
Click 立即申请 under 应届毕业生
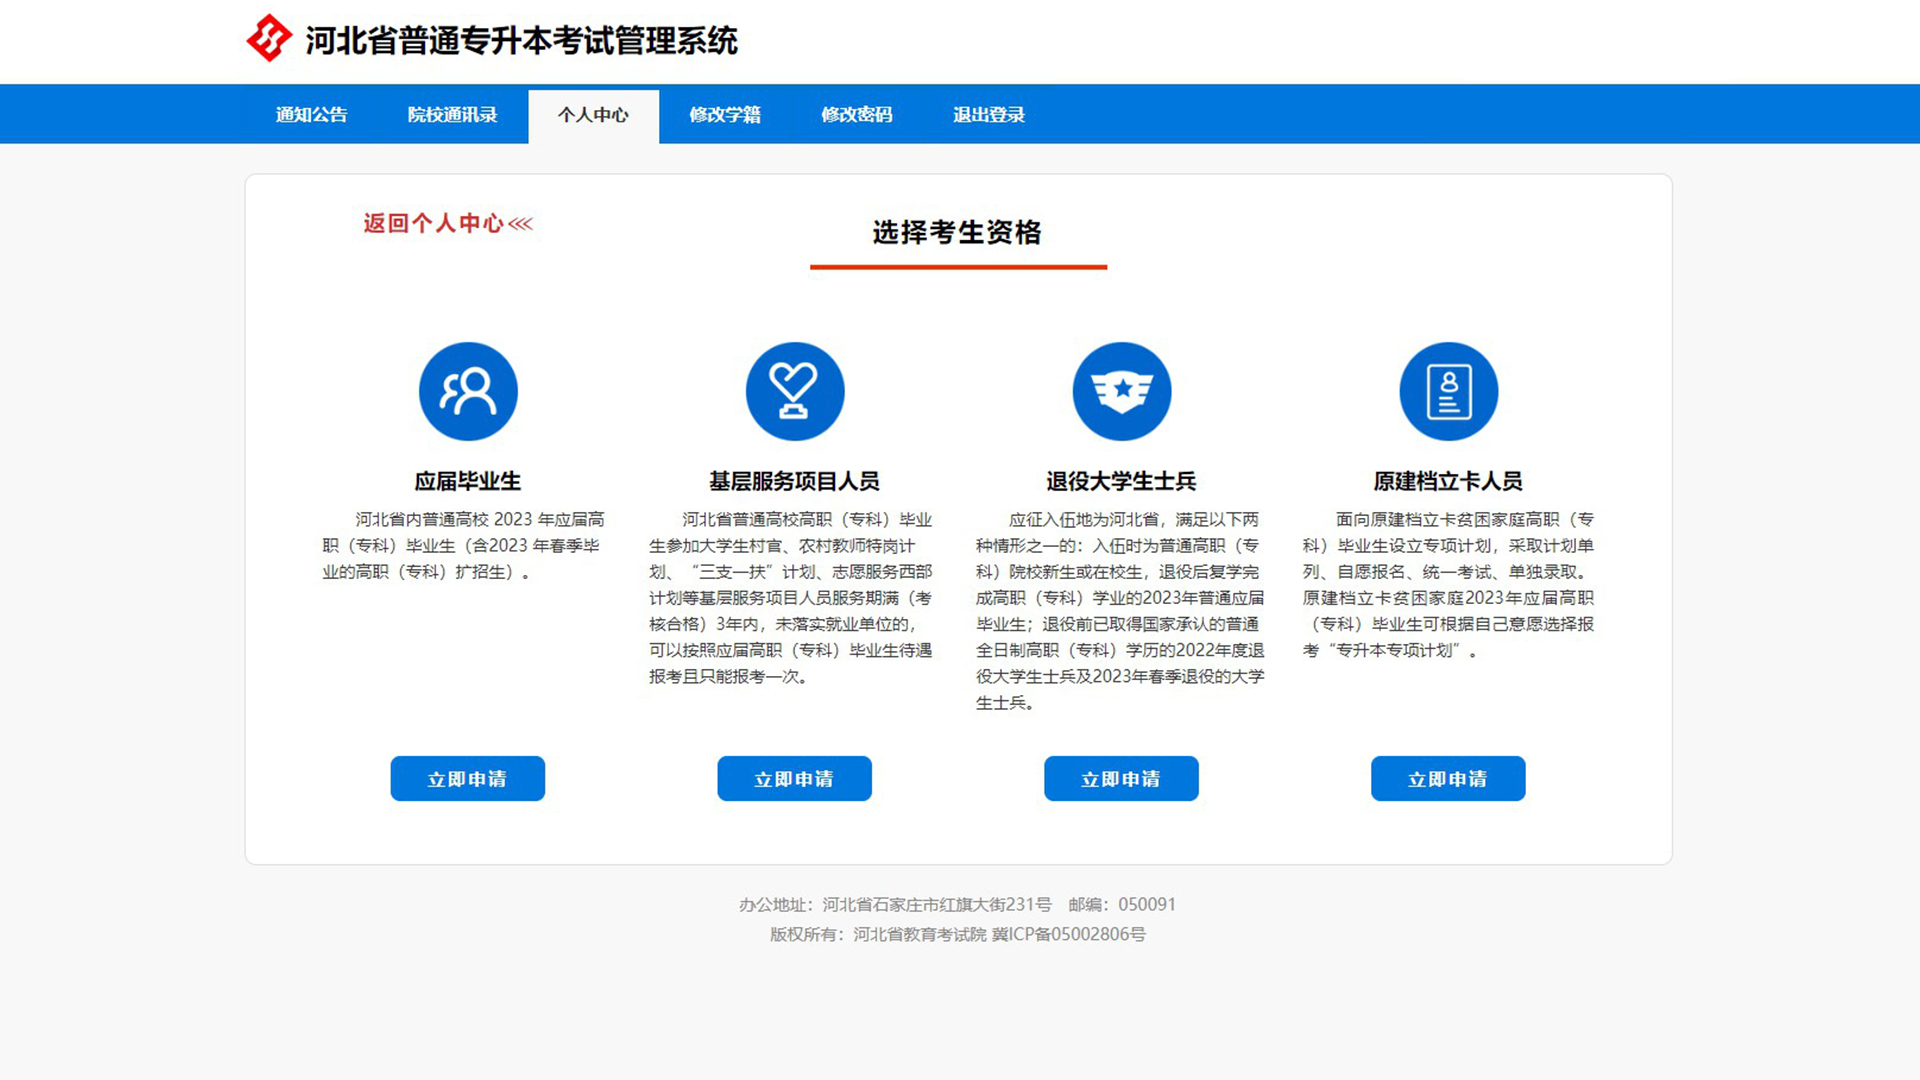(467, 779)
